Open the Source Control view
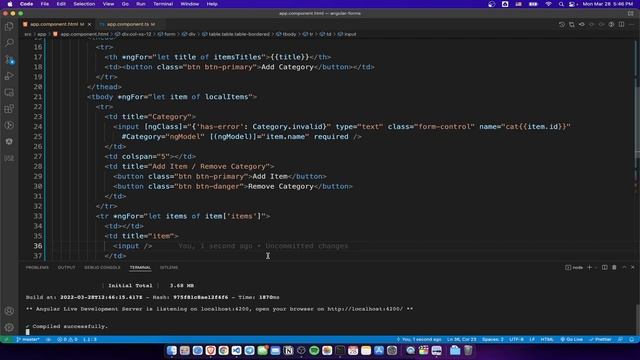 click(x=9, y=60)
